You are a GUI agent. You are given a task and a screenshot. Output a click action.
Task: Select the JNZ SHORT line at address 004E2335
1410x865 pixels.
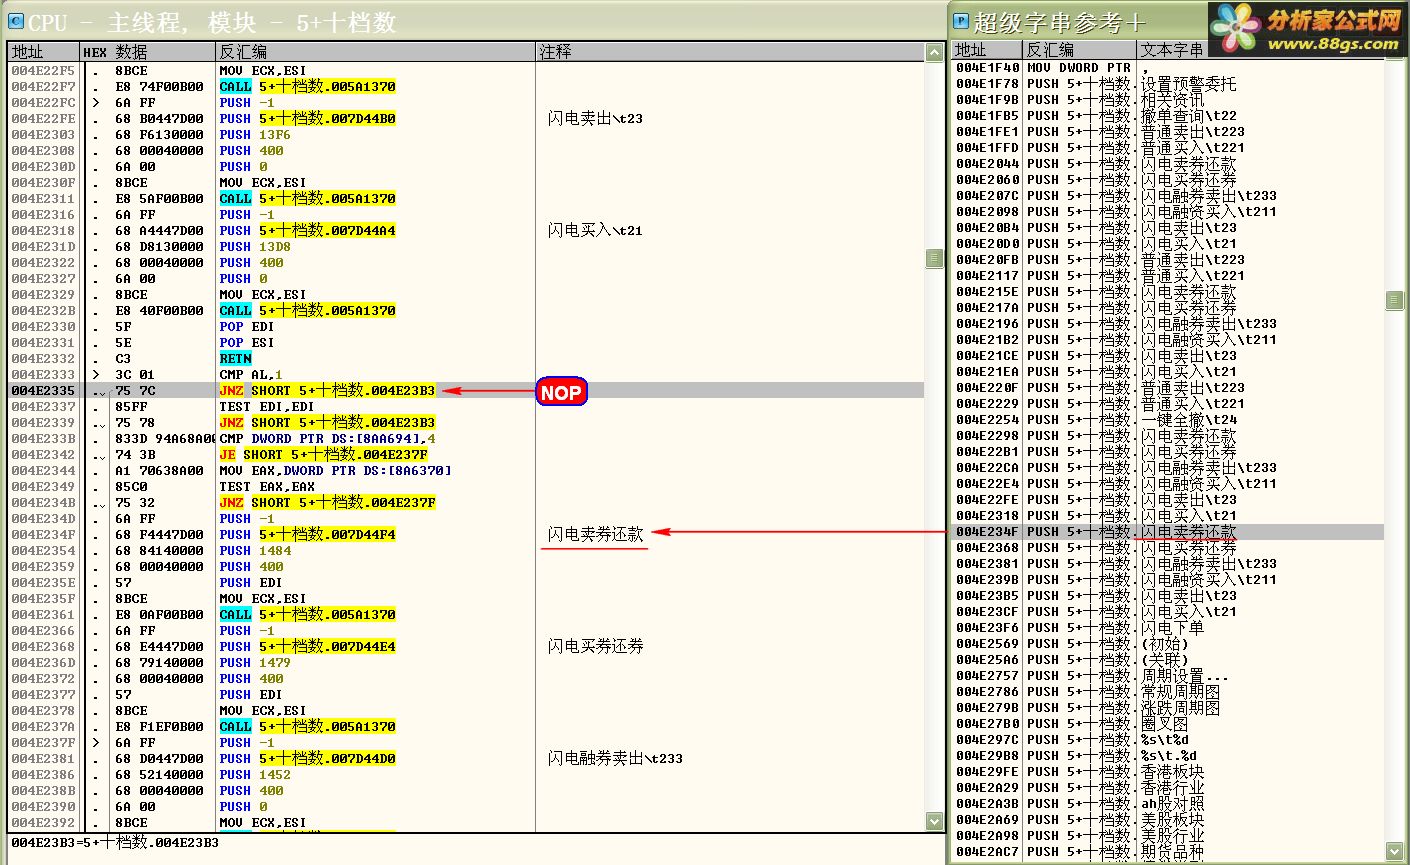coord(466,390)
